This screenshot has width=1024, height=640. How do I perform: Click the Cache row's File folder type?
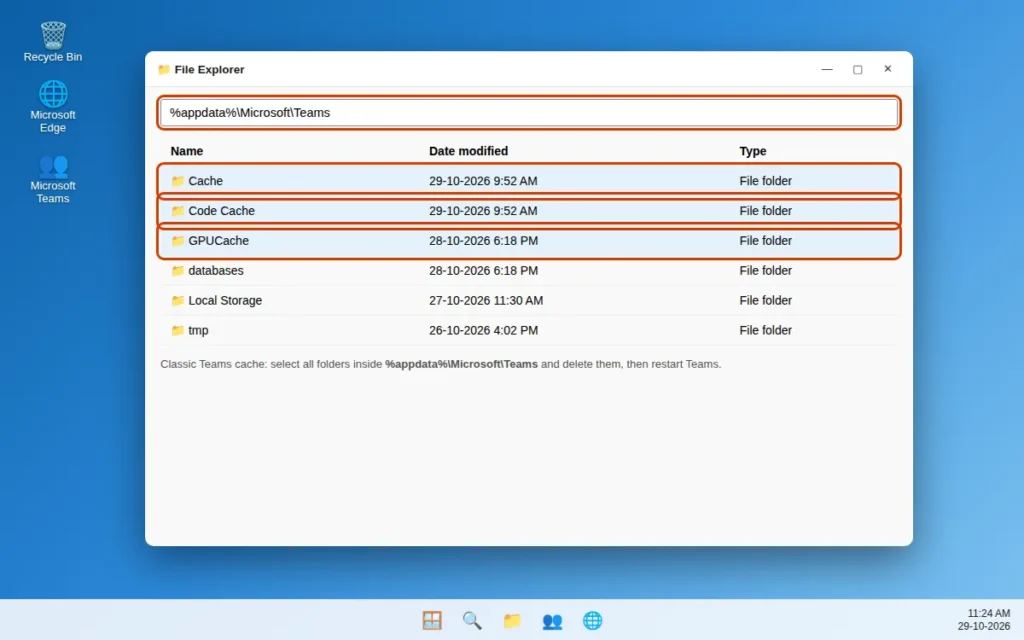pos(765,181)
